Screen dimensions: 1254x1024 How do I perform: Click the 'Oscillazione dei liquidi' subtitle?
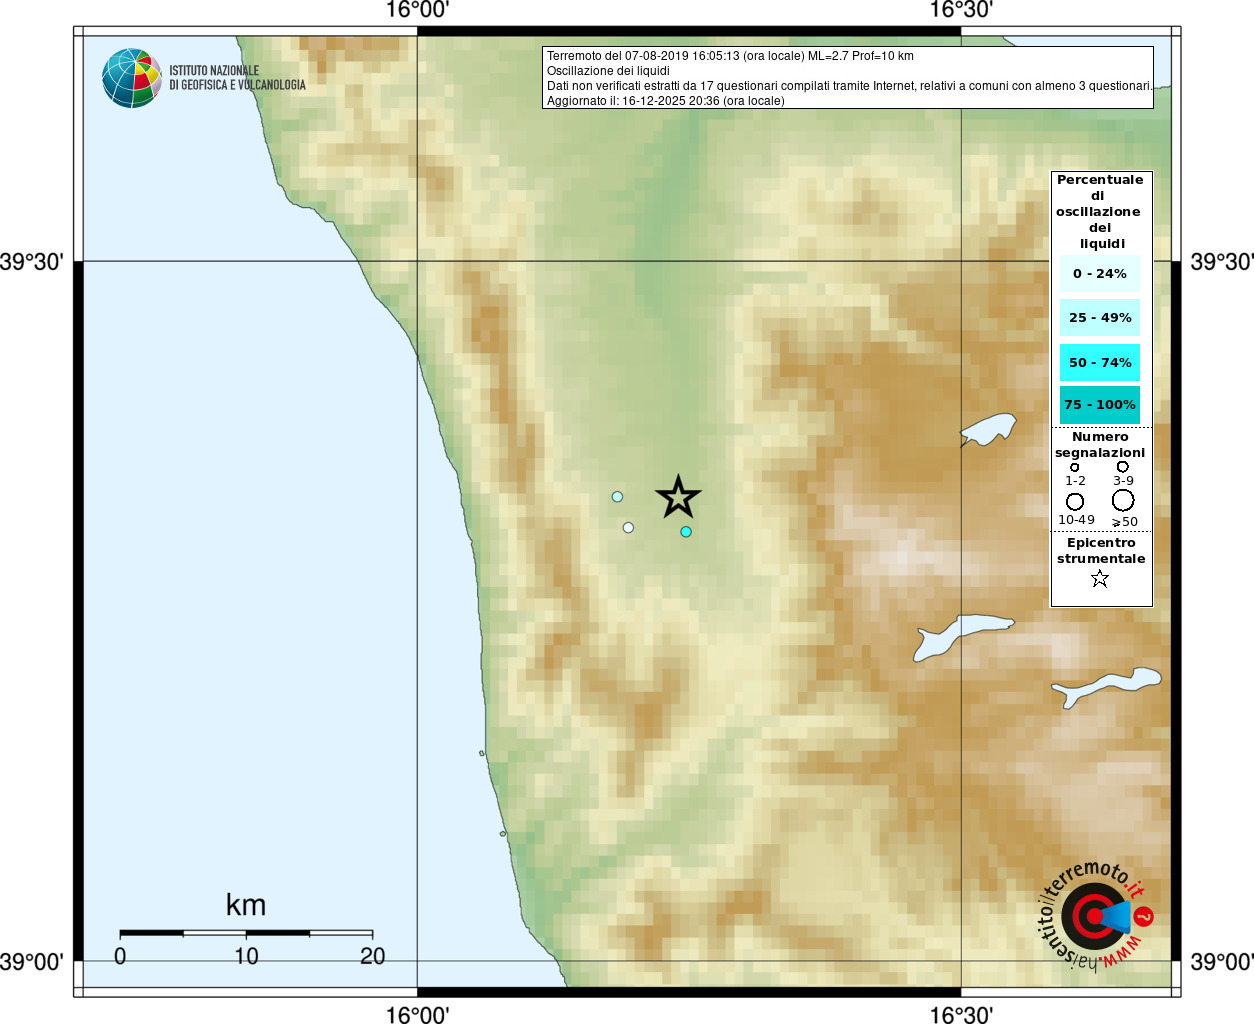pos(608,71)
